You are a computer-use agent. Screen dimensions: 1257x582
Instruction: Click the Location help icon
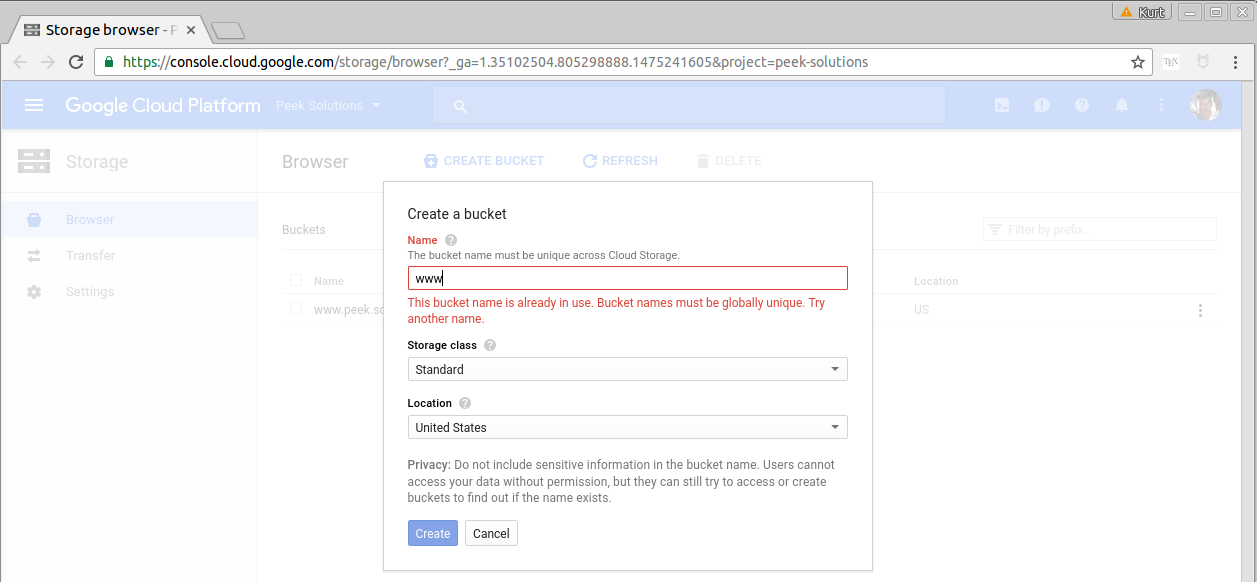tap(465, 403)
